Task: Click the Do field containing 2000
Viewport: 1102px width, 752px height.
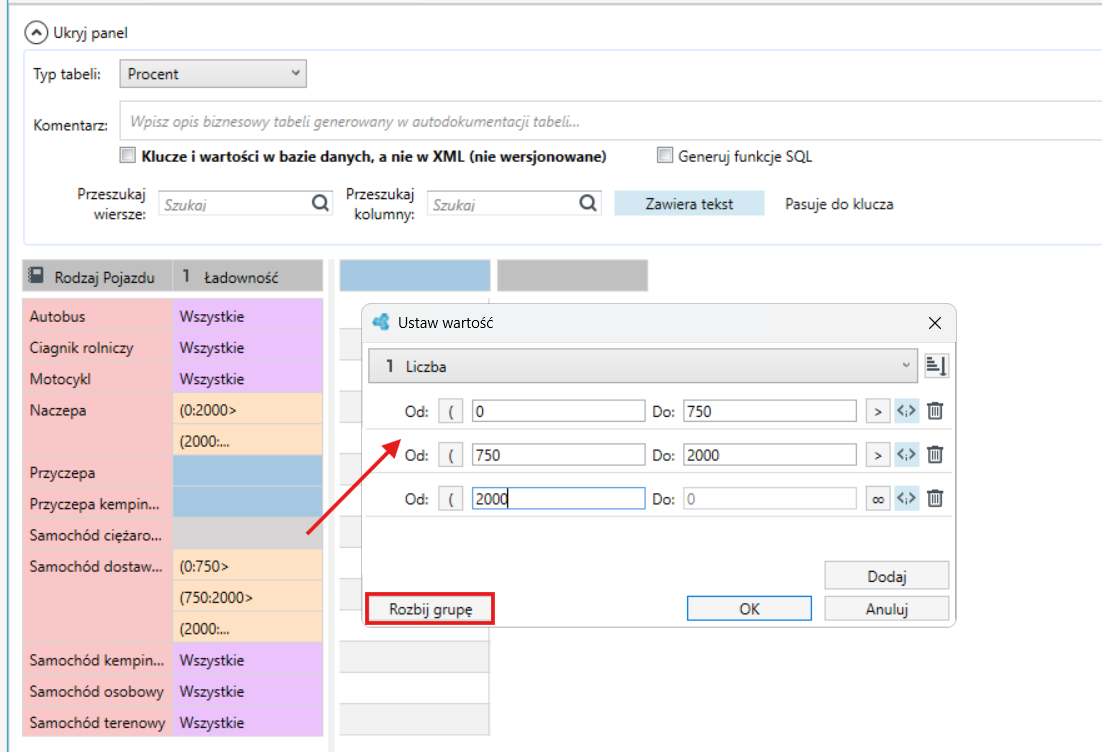Action: 770,455
